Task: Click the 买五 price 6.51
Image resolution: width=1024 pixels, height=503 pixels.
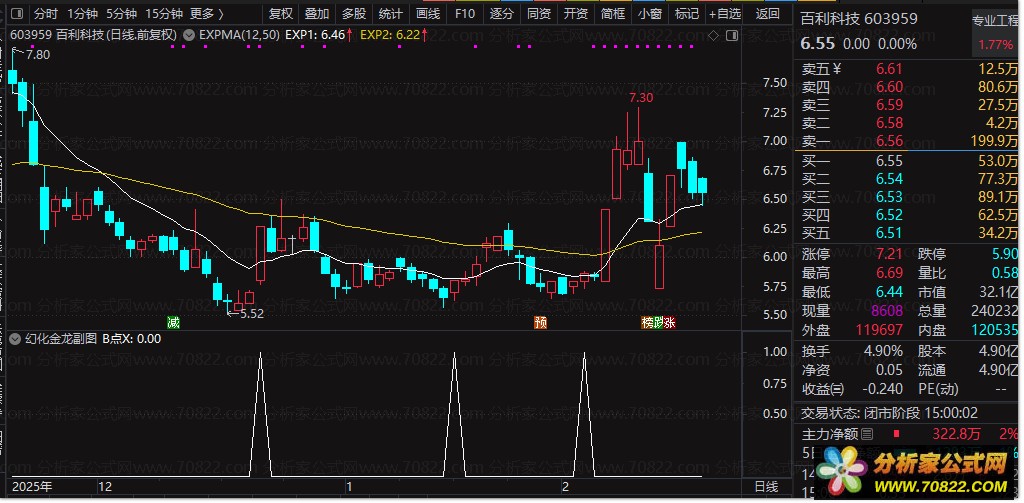Action: 889,233
